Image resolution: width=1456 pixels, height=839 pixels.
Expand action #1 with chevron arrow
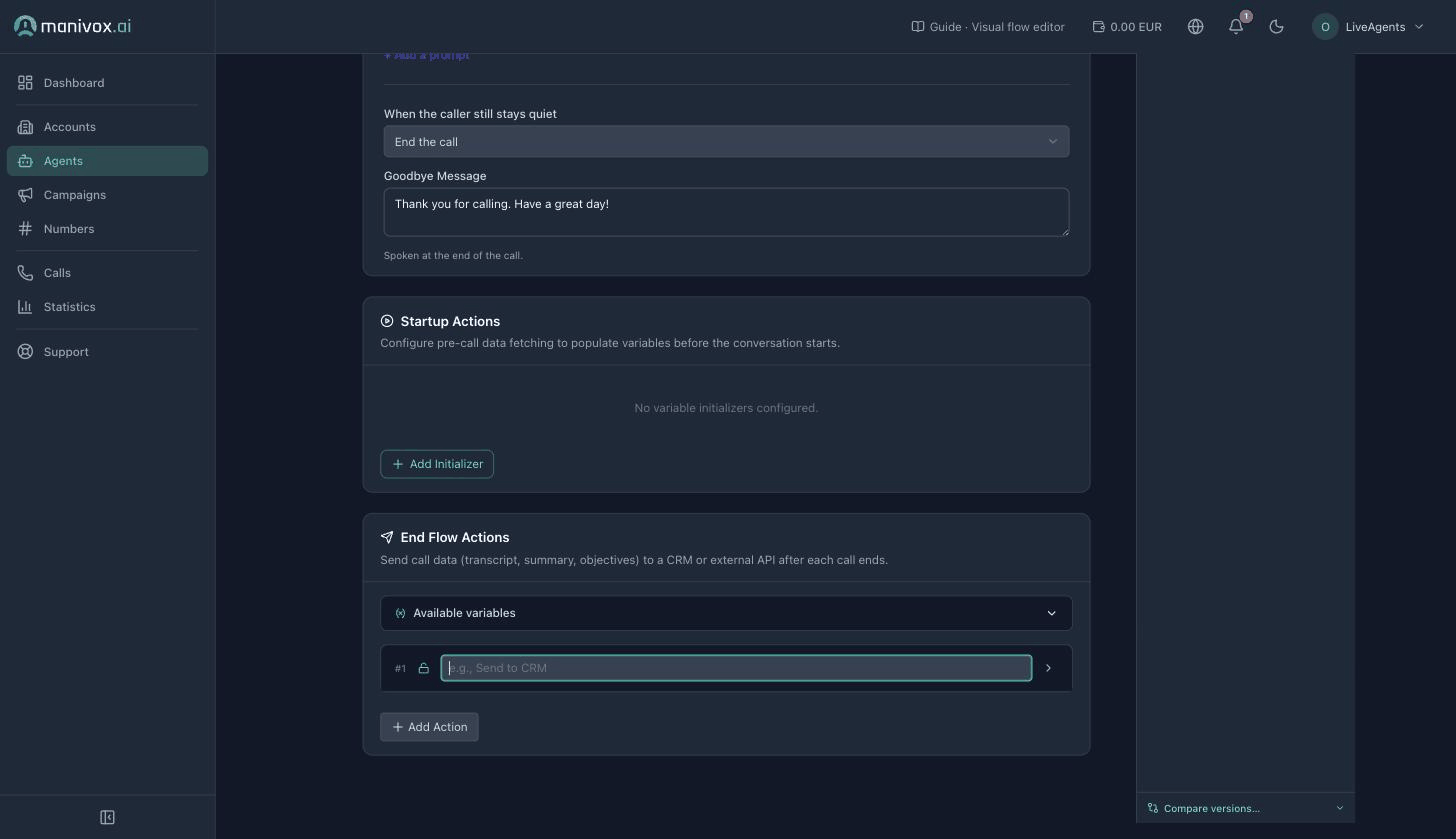pyautogui.click(x=1048, y=668)
